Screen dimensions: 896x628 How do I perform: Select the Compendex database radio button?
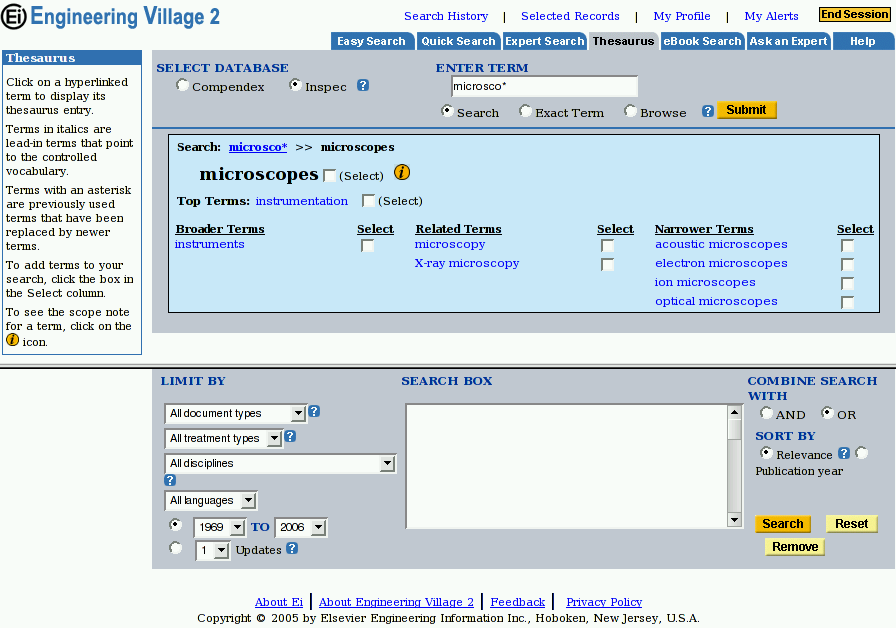pyautogui.click(x=182, y=85)
